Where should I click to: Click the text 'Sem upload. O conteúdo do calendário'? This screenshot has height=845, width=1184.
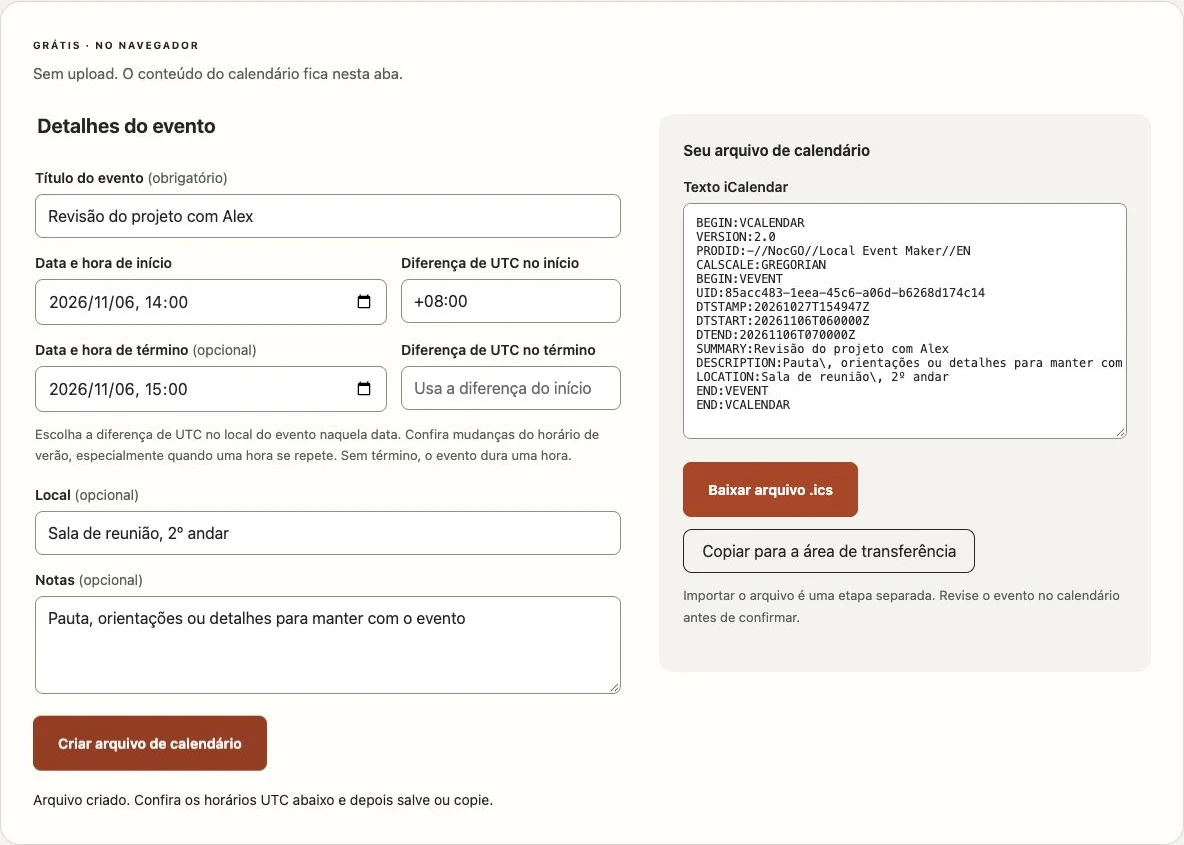tap(217, 74)
